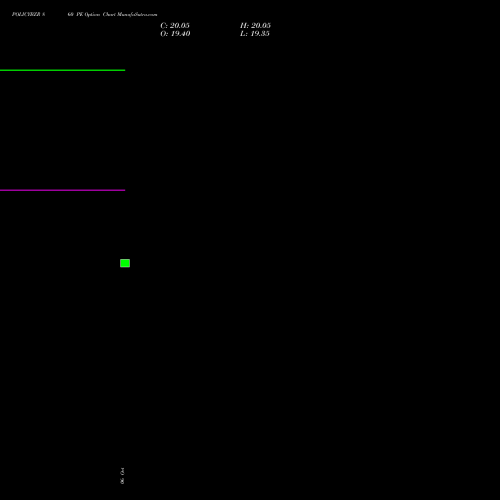Click the H: label before high price

click(244, 25)
